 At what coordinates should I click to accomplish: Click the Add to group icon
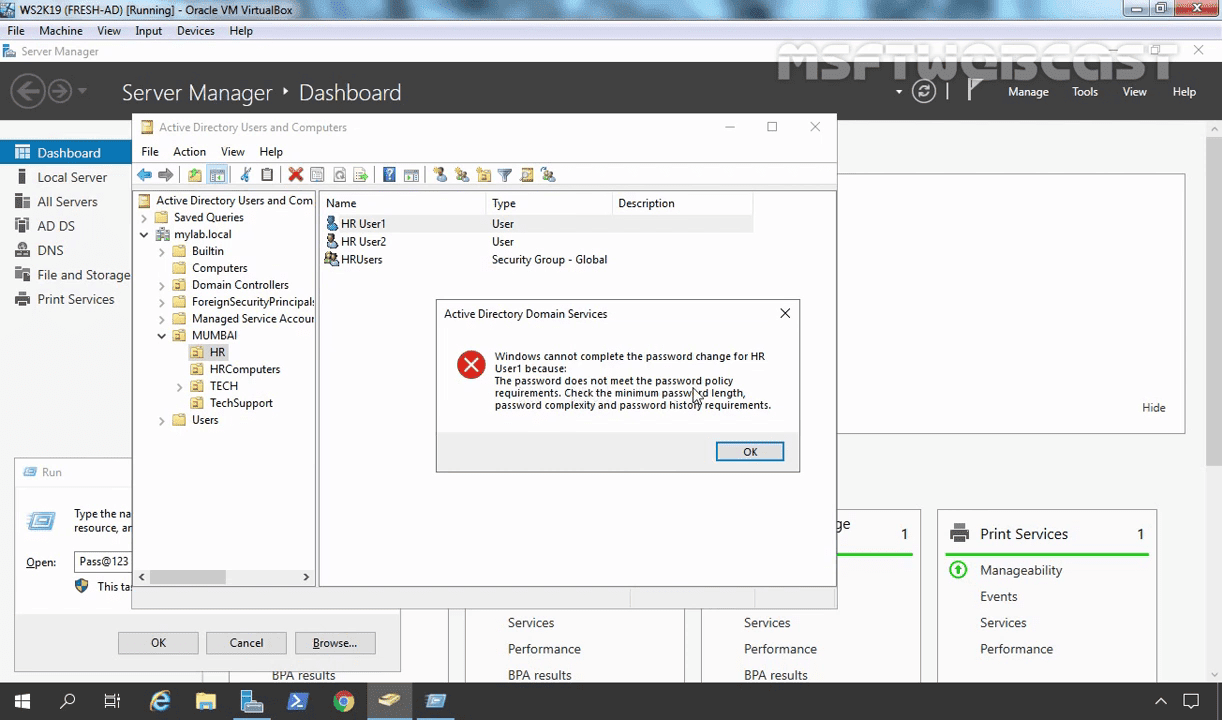click(548, 175)
